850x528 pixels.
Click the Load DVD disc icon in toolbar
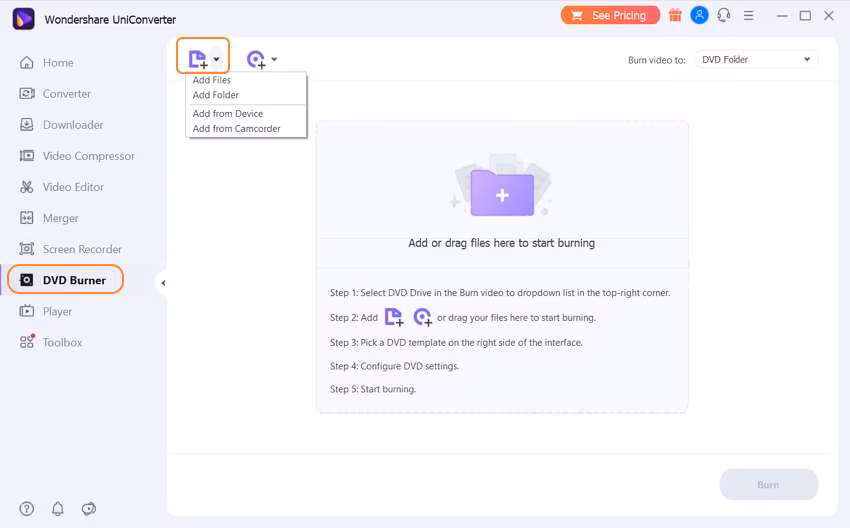(x=256, y=59)
